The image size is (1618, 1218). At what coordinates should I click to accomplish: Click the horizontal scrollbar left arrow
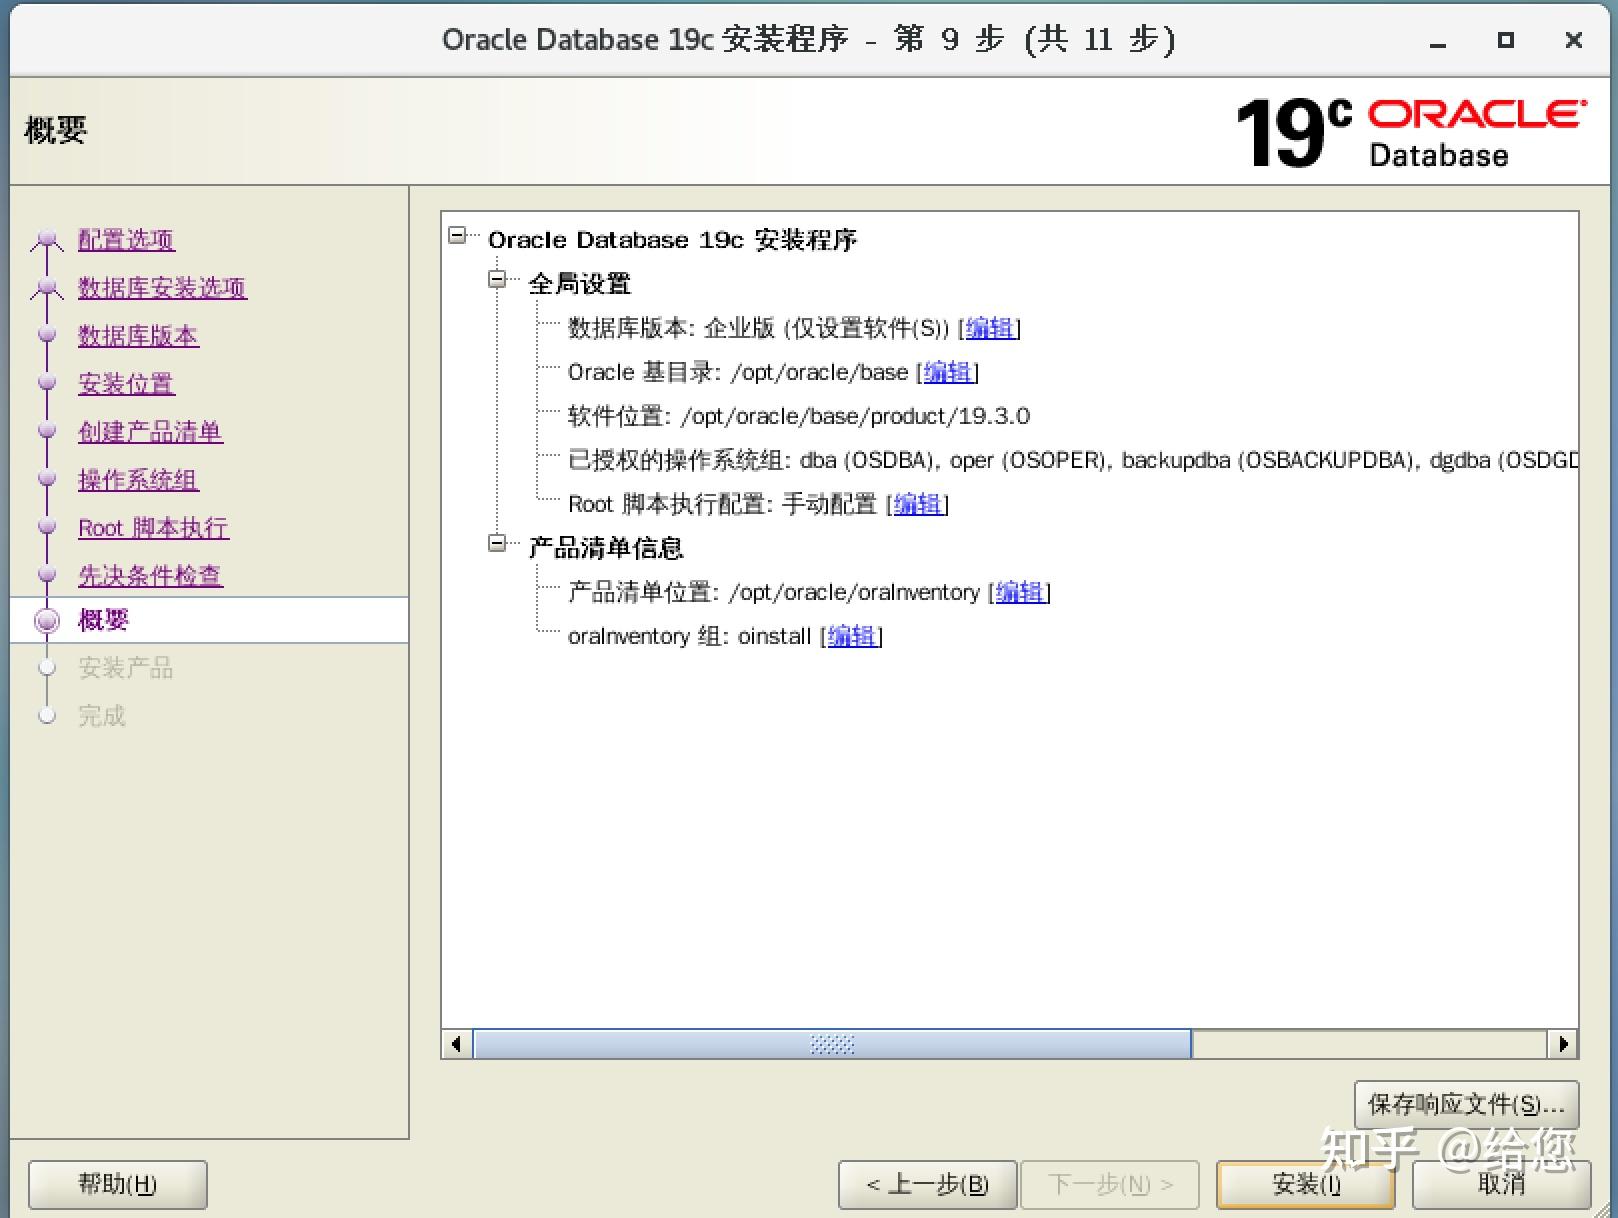(456, 1043)
